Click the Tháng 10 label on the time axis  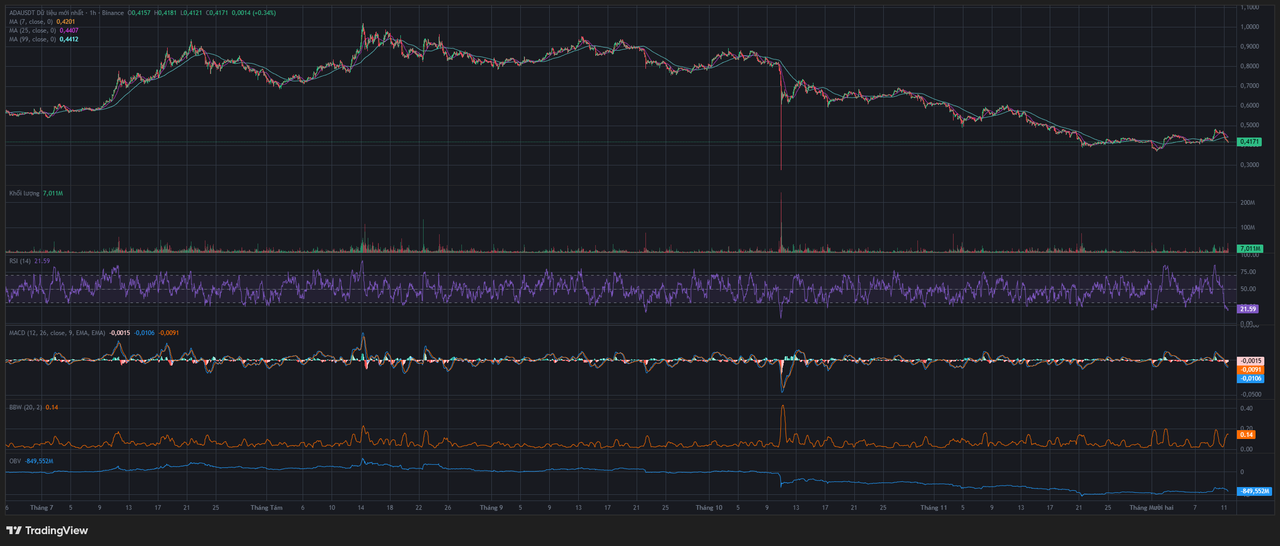click(x=707, y=508)
